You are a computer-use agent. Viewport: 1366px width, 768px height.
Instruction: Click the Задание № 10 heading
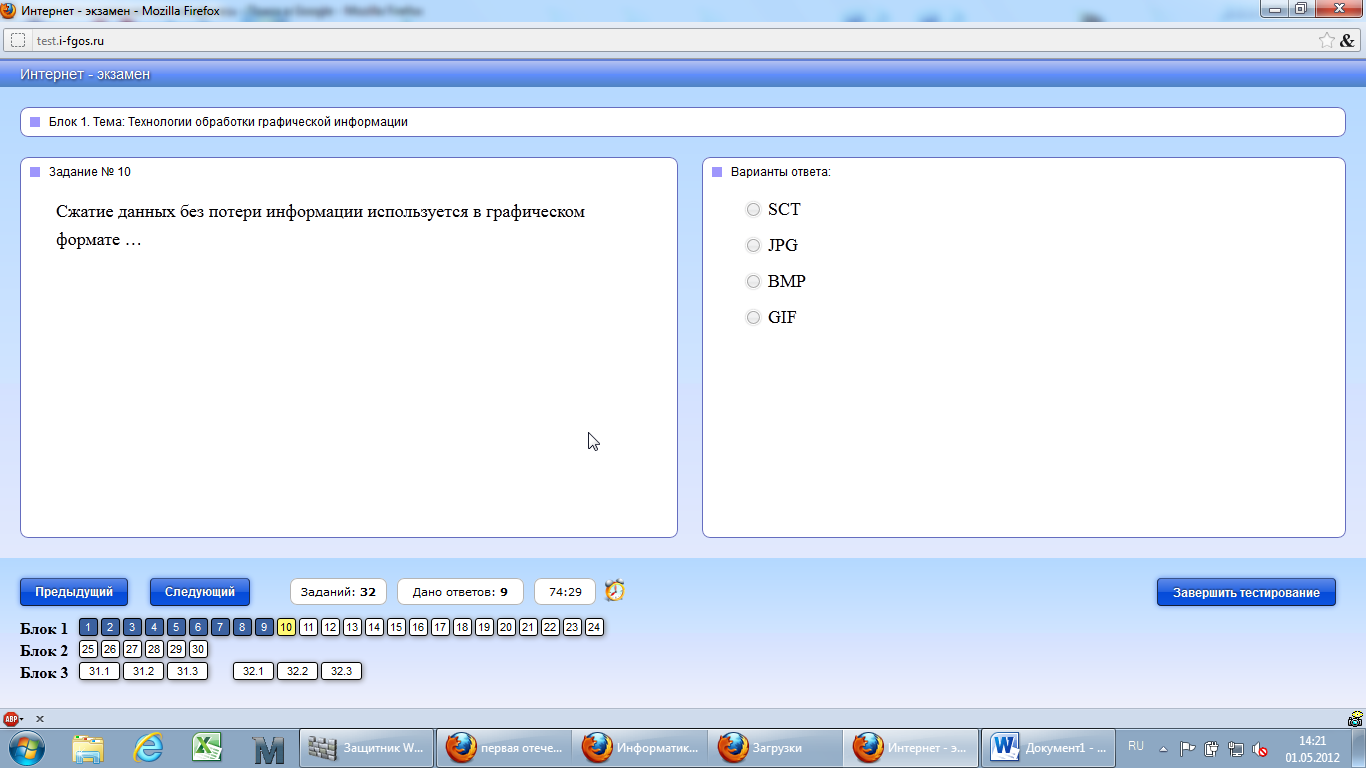[x=90, y=172]
